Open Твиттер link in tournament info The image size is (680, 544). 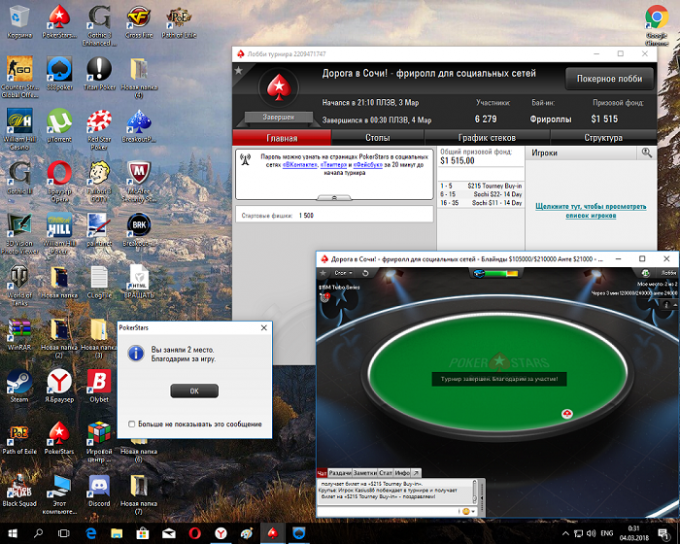coord(333,165)
